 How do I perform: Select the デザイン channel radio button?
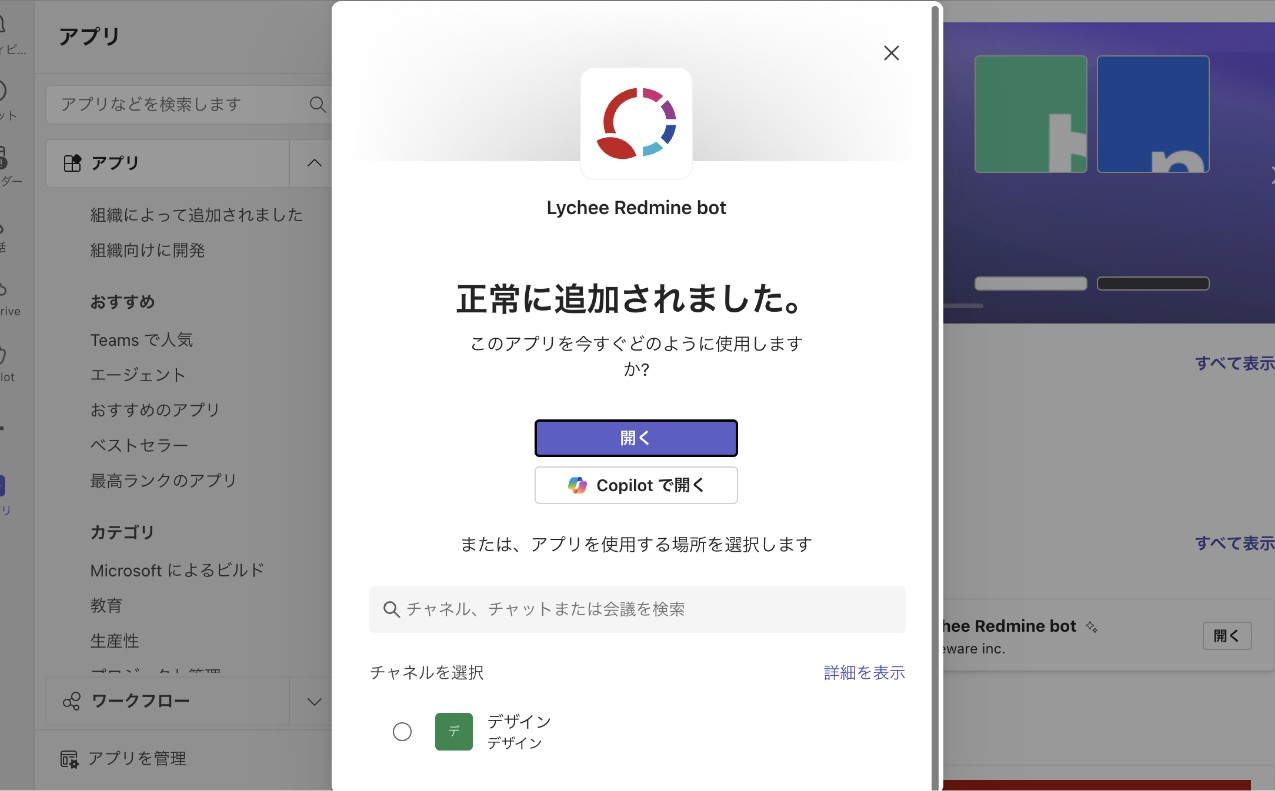[x=403, y=731]
